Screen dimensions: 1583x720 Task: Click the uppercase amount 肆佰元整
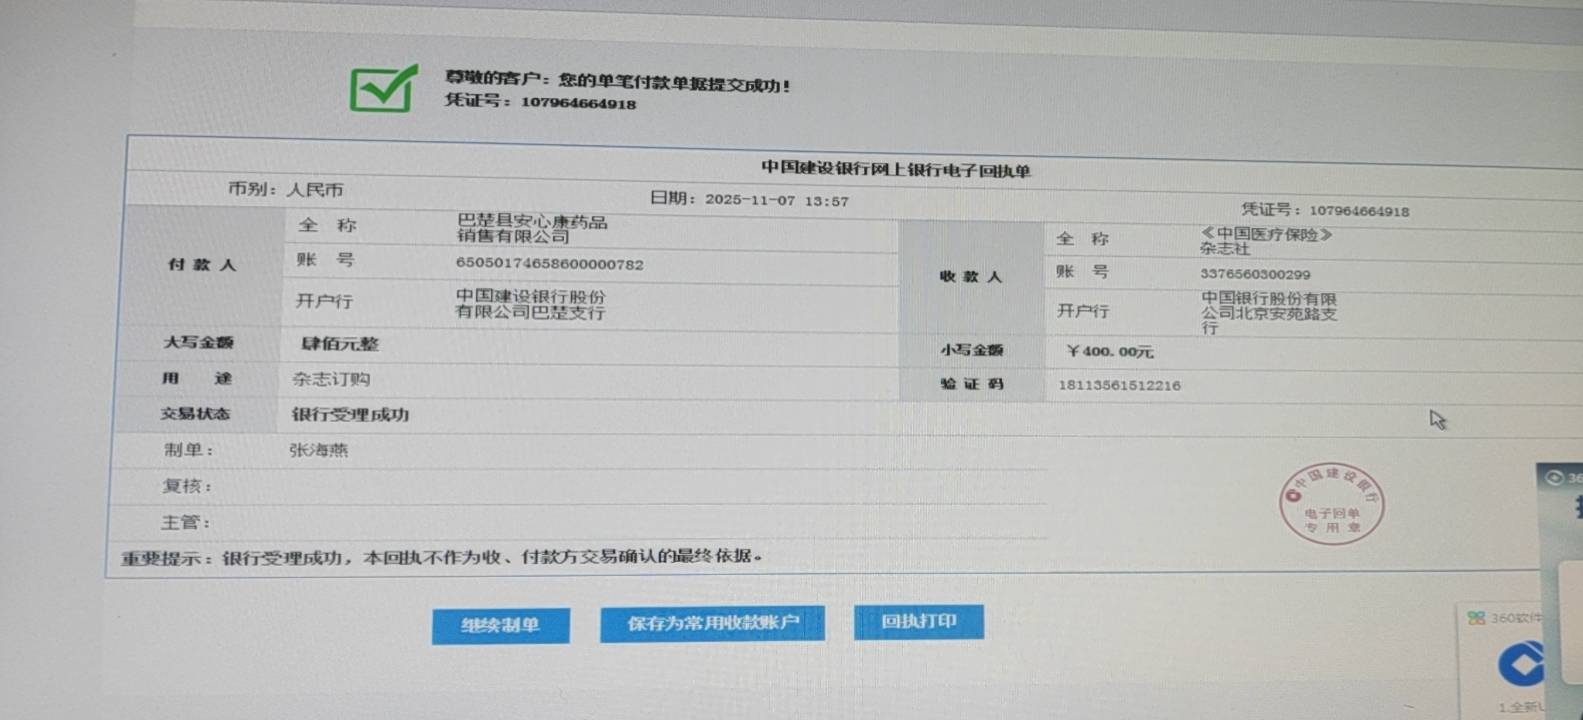[340, 344]
